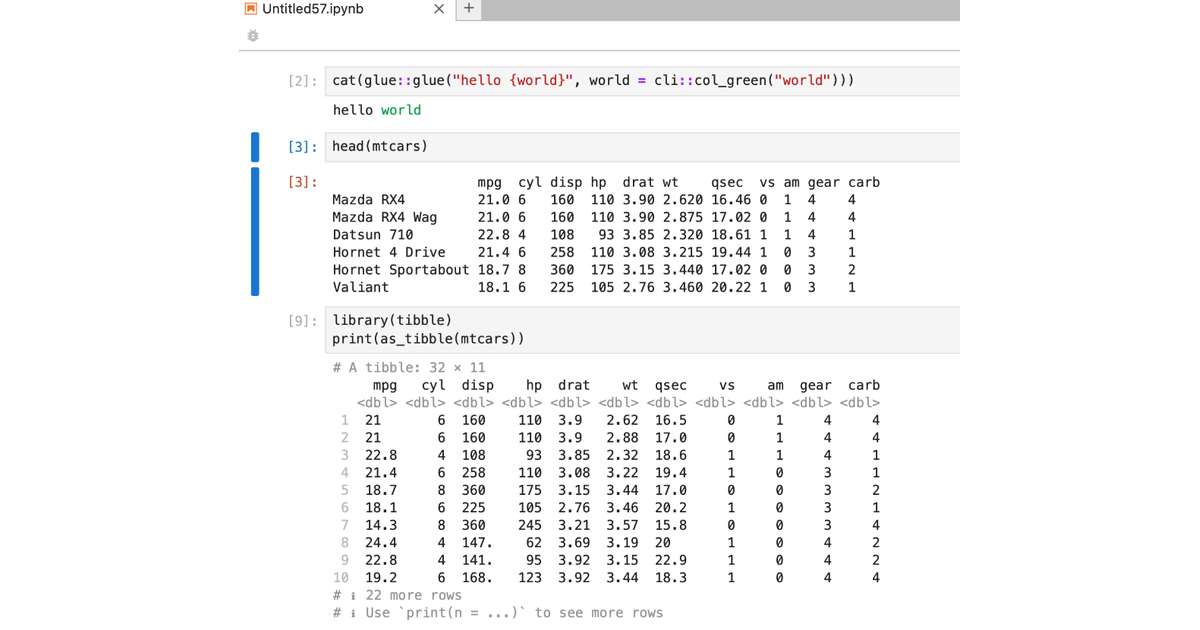Click the orange notebook icon in tab
The image size is (1200, 630).
pos(251,9)
